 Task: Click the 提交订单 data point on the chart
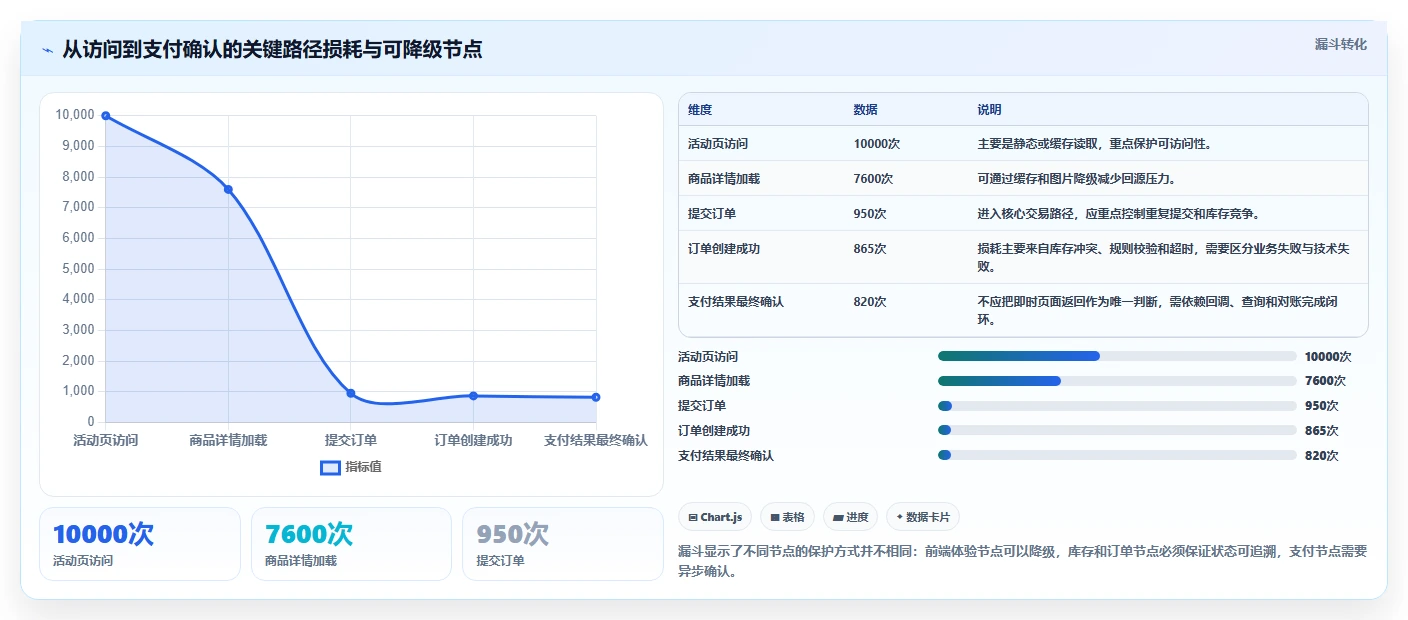tap(351, 393)
